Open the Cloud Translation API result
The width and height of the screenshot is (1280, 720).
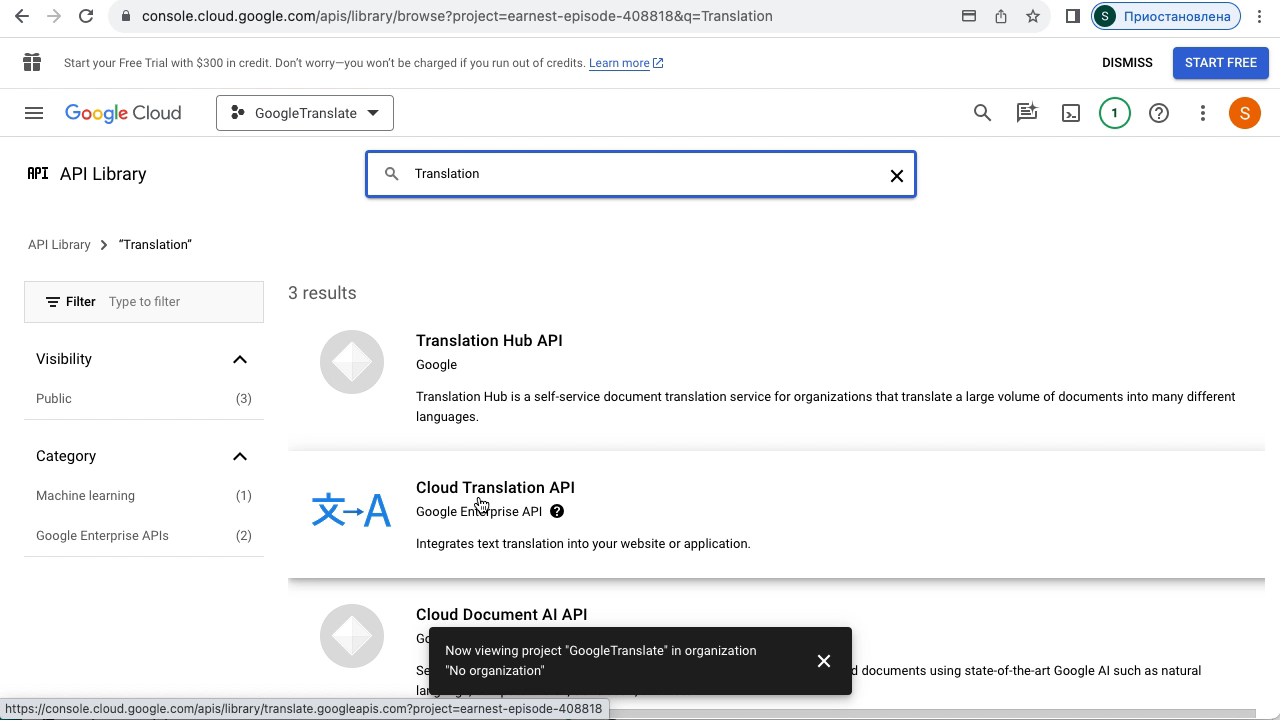(x=495, y=488)
